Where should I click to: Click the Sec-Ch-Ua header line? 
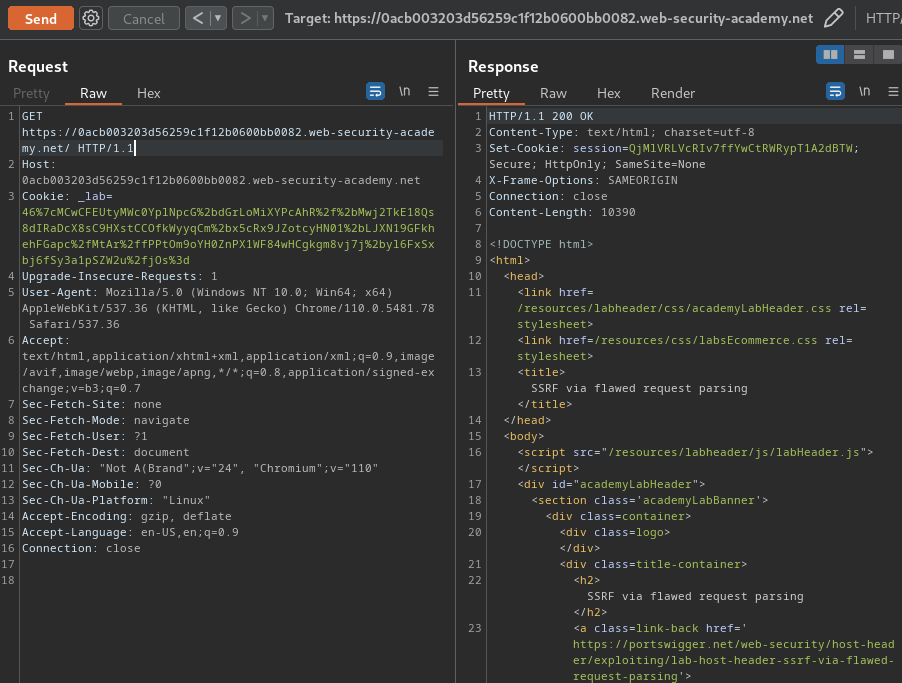[x=200, y=468]
